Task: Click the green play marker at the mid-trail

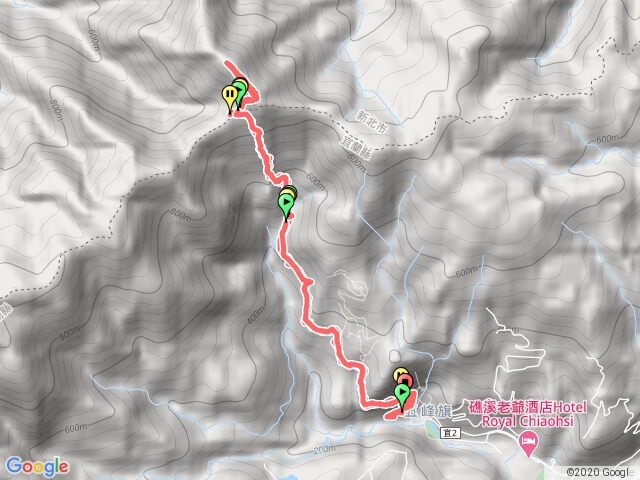Action: tap(286, 202)
